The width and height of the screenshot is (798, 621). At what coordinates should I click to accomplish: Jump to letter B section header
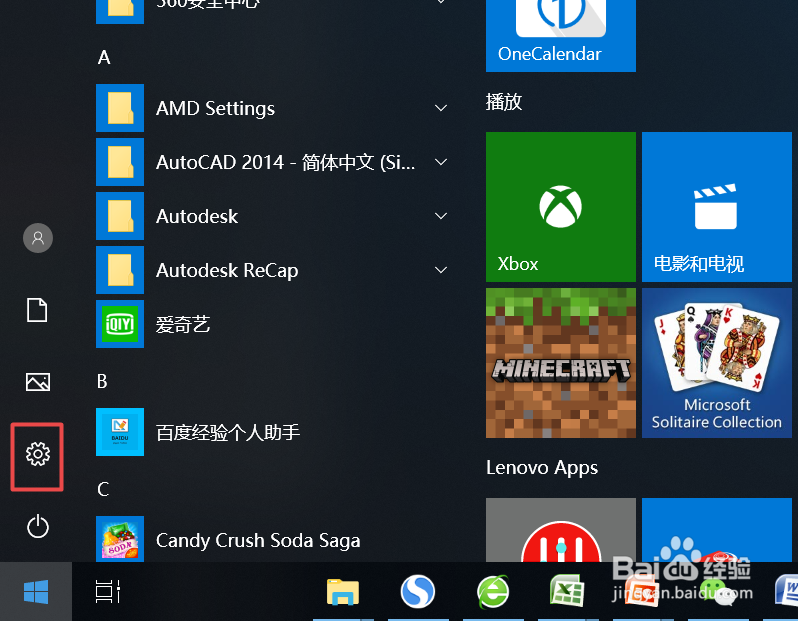point(102,381)
